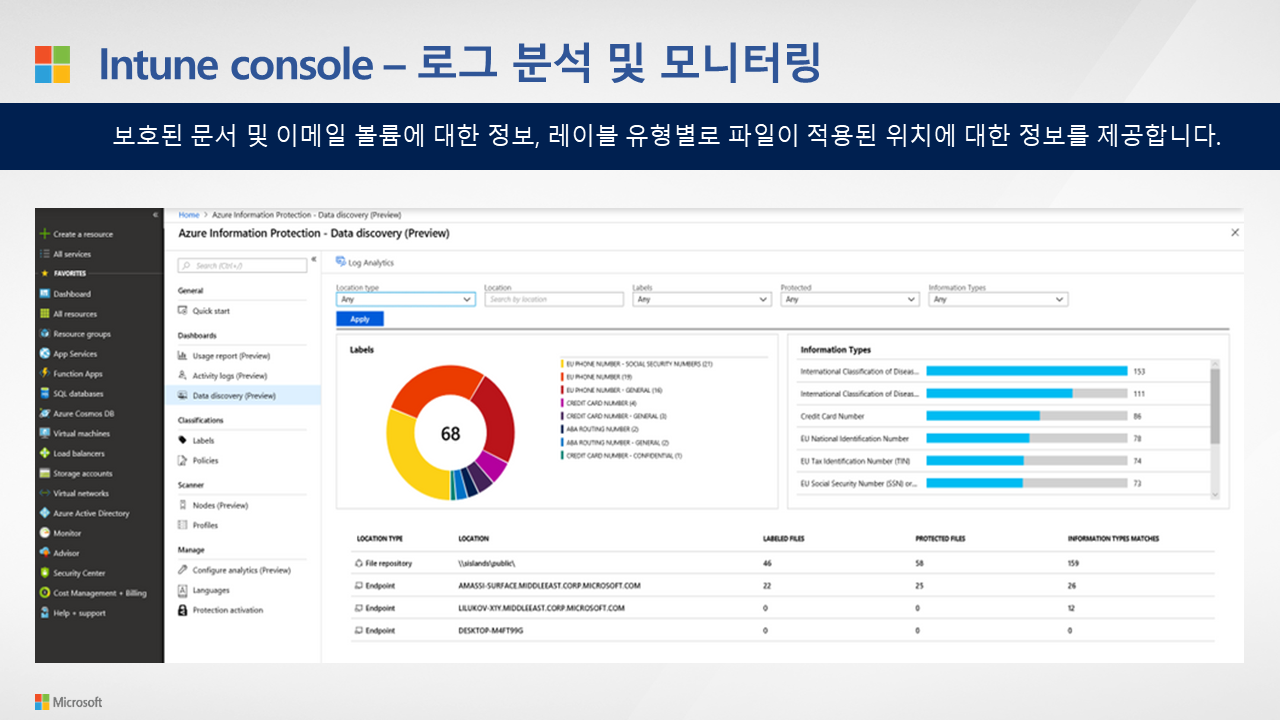The height and width of the screenshot is (720, 1280).
Task: Click the All resources grid icon
Action: [44, 314]
